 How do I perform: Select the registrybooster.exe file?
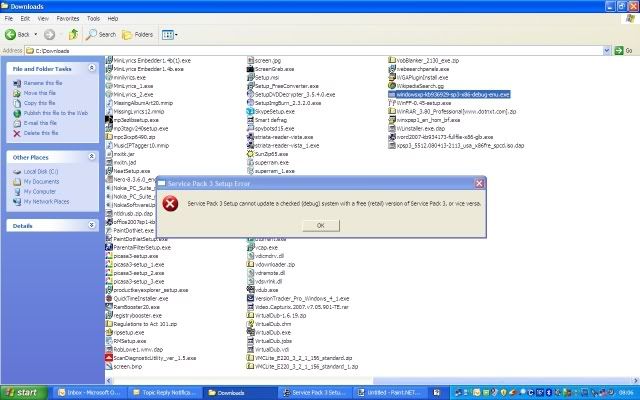[134, 316]
